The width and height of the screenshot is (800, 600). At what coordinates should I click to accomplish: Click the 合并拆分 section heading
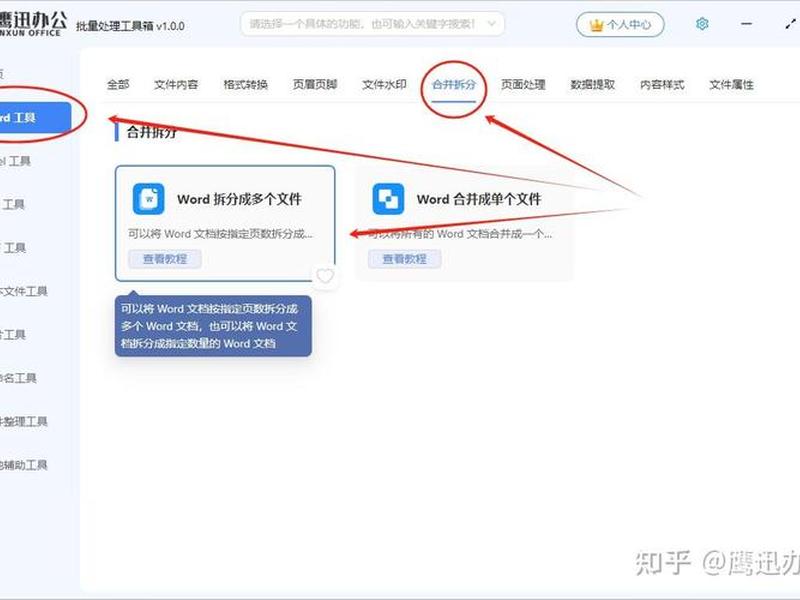[x=152, y=132]
